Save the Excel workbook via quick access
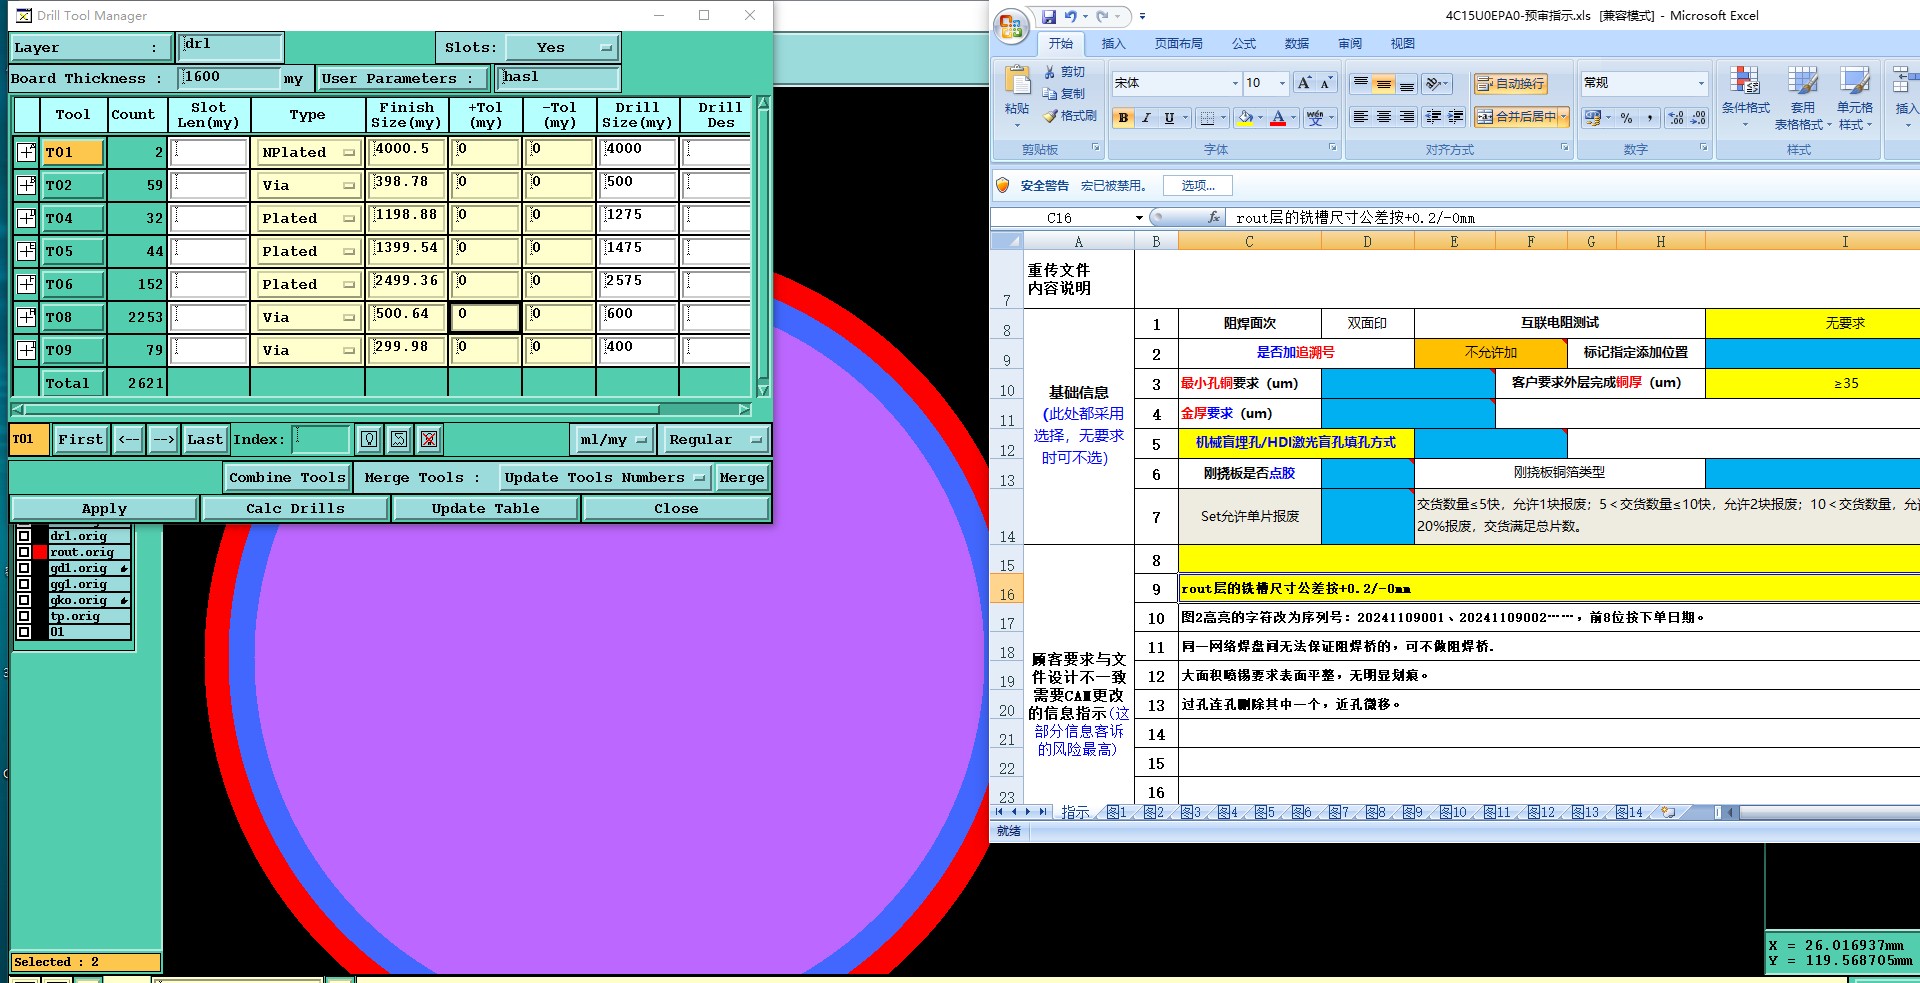The width and height of the screenshot is (1920, 983). click(1048, 16)
